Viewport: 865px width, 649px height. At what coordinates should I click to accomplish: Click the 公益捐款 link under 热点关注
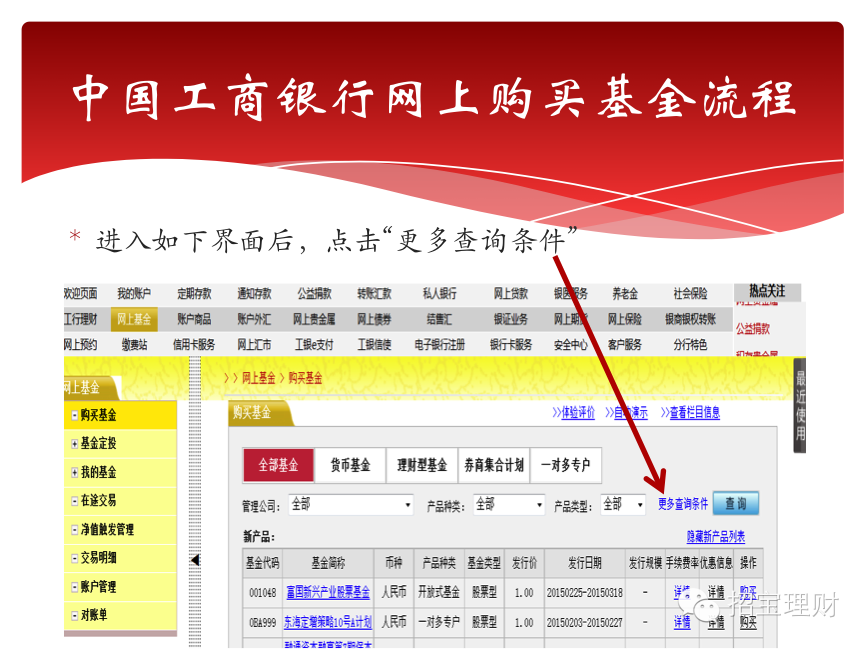[x=753, y=329]
